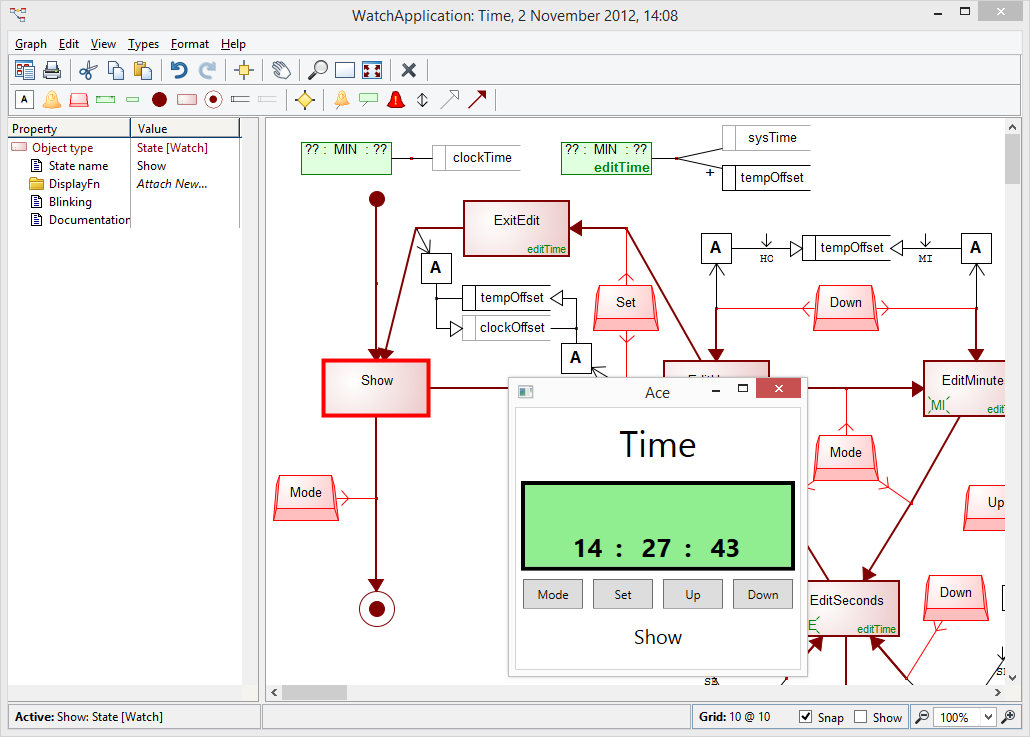Enable the grid Show checkbox
This screenshot has width=1030, height=737.
pyautogui.click(x=861, y=717)
